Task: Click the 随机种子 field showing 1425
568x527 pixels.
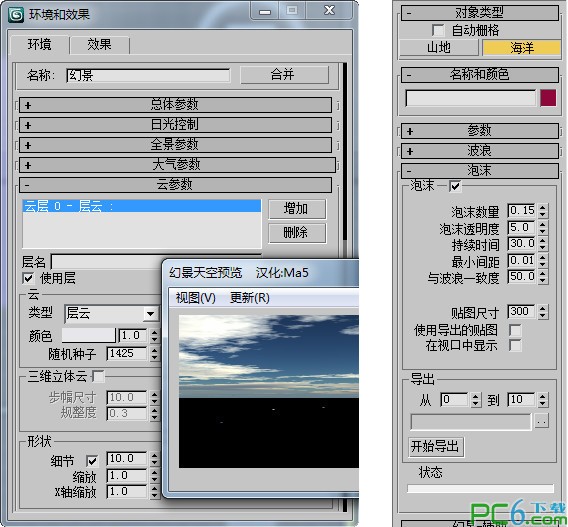Action: [x=127, y=354]
